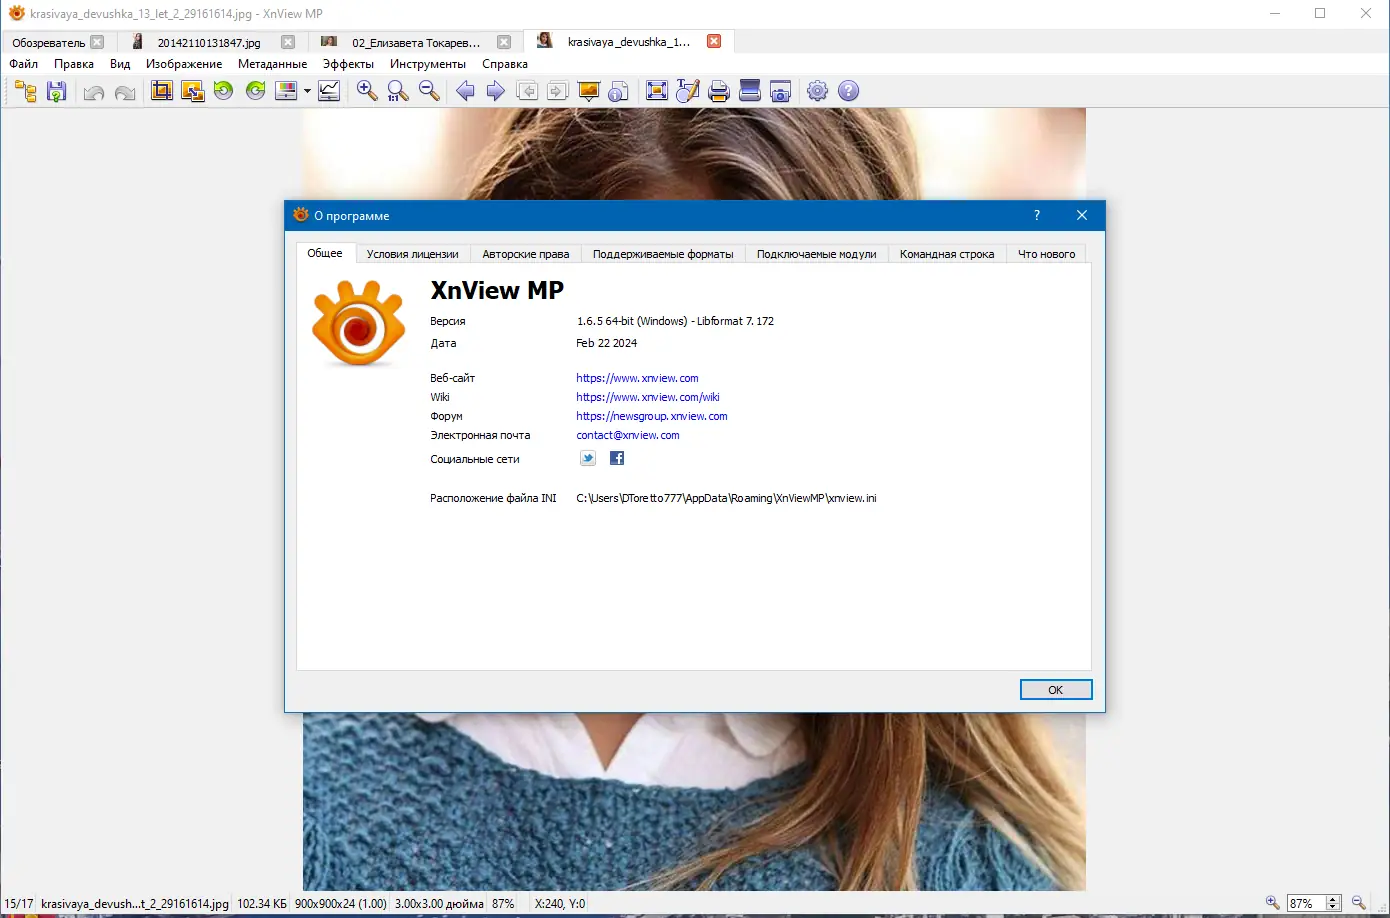Click the status bar zoom out magnifier
1390x918 pixels.
pos(1358,903)
